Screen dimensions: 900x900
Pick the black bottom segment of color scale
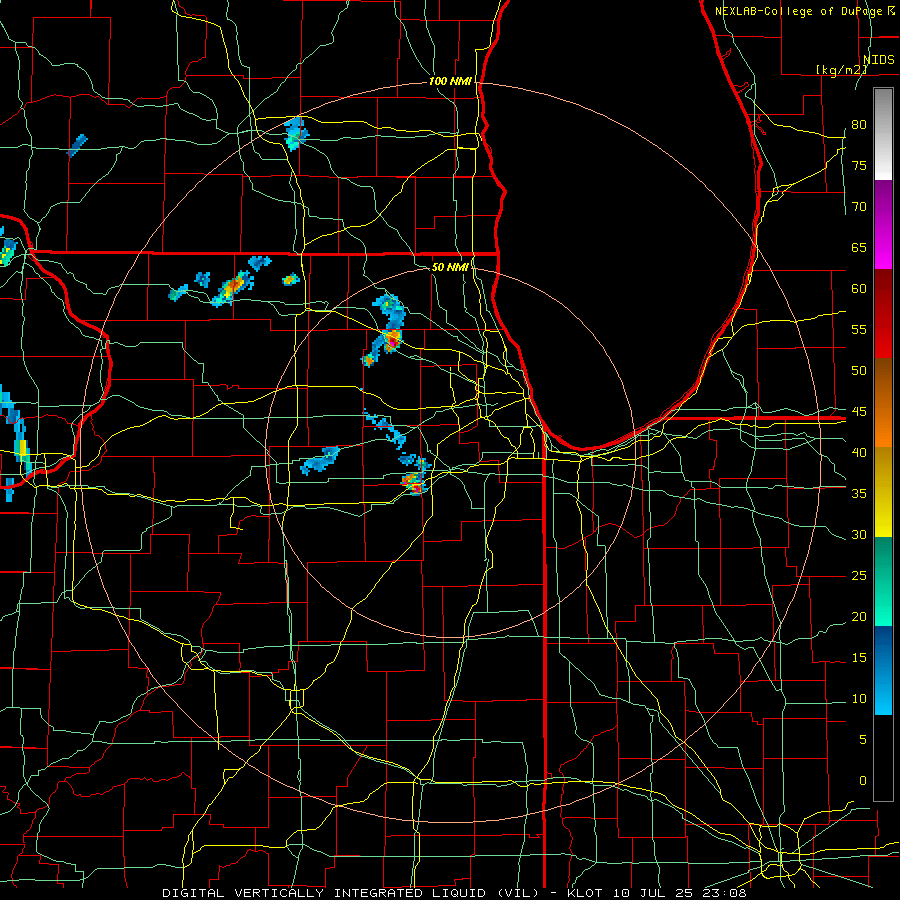[x=883, y=758]
